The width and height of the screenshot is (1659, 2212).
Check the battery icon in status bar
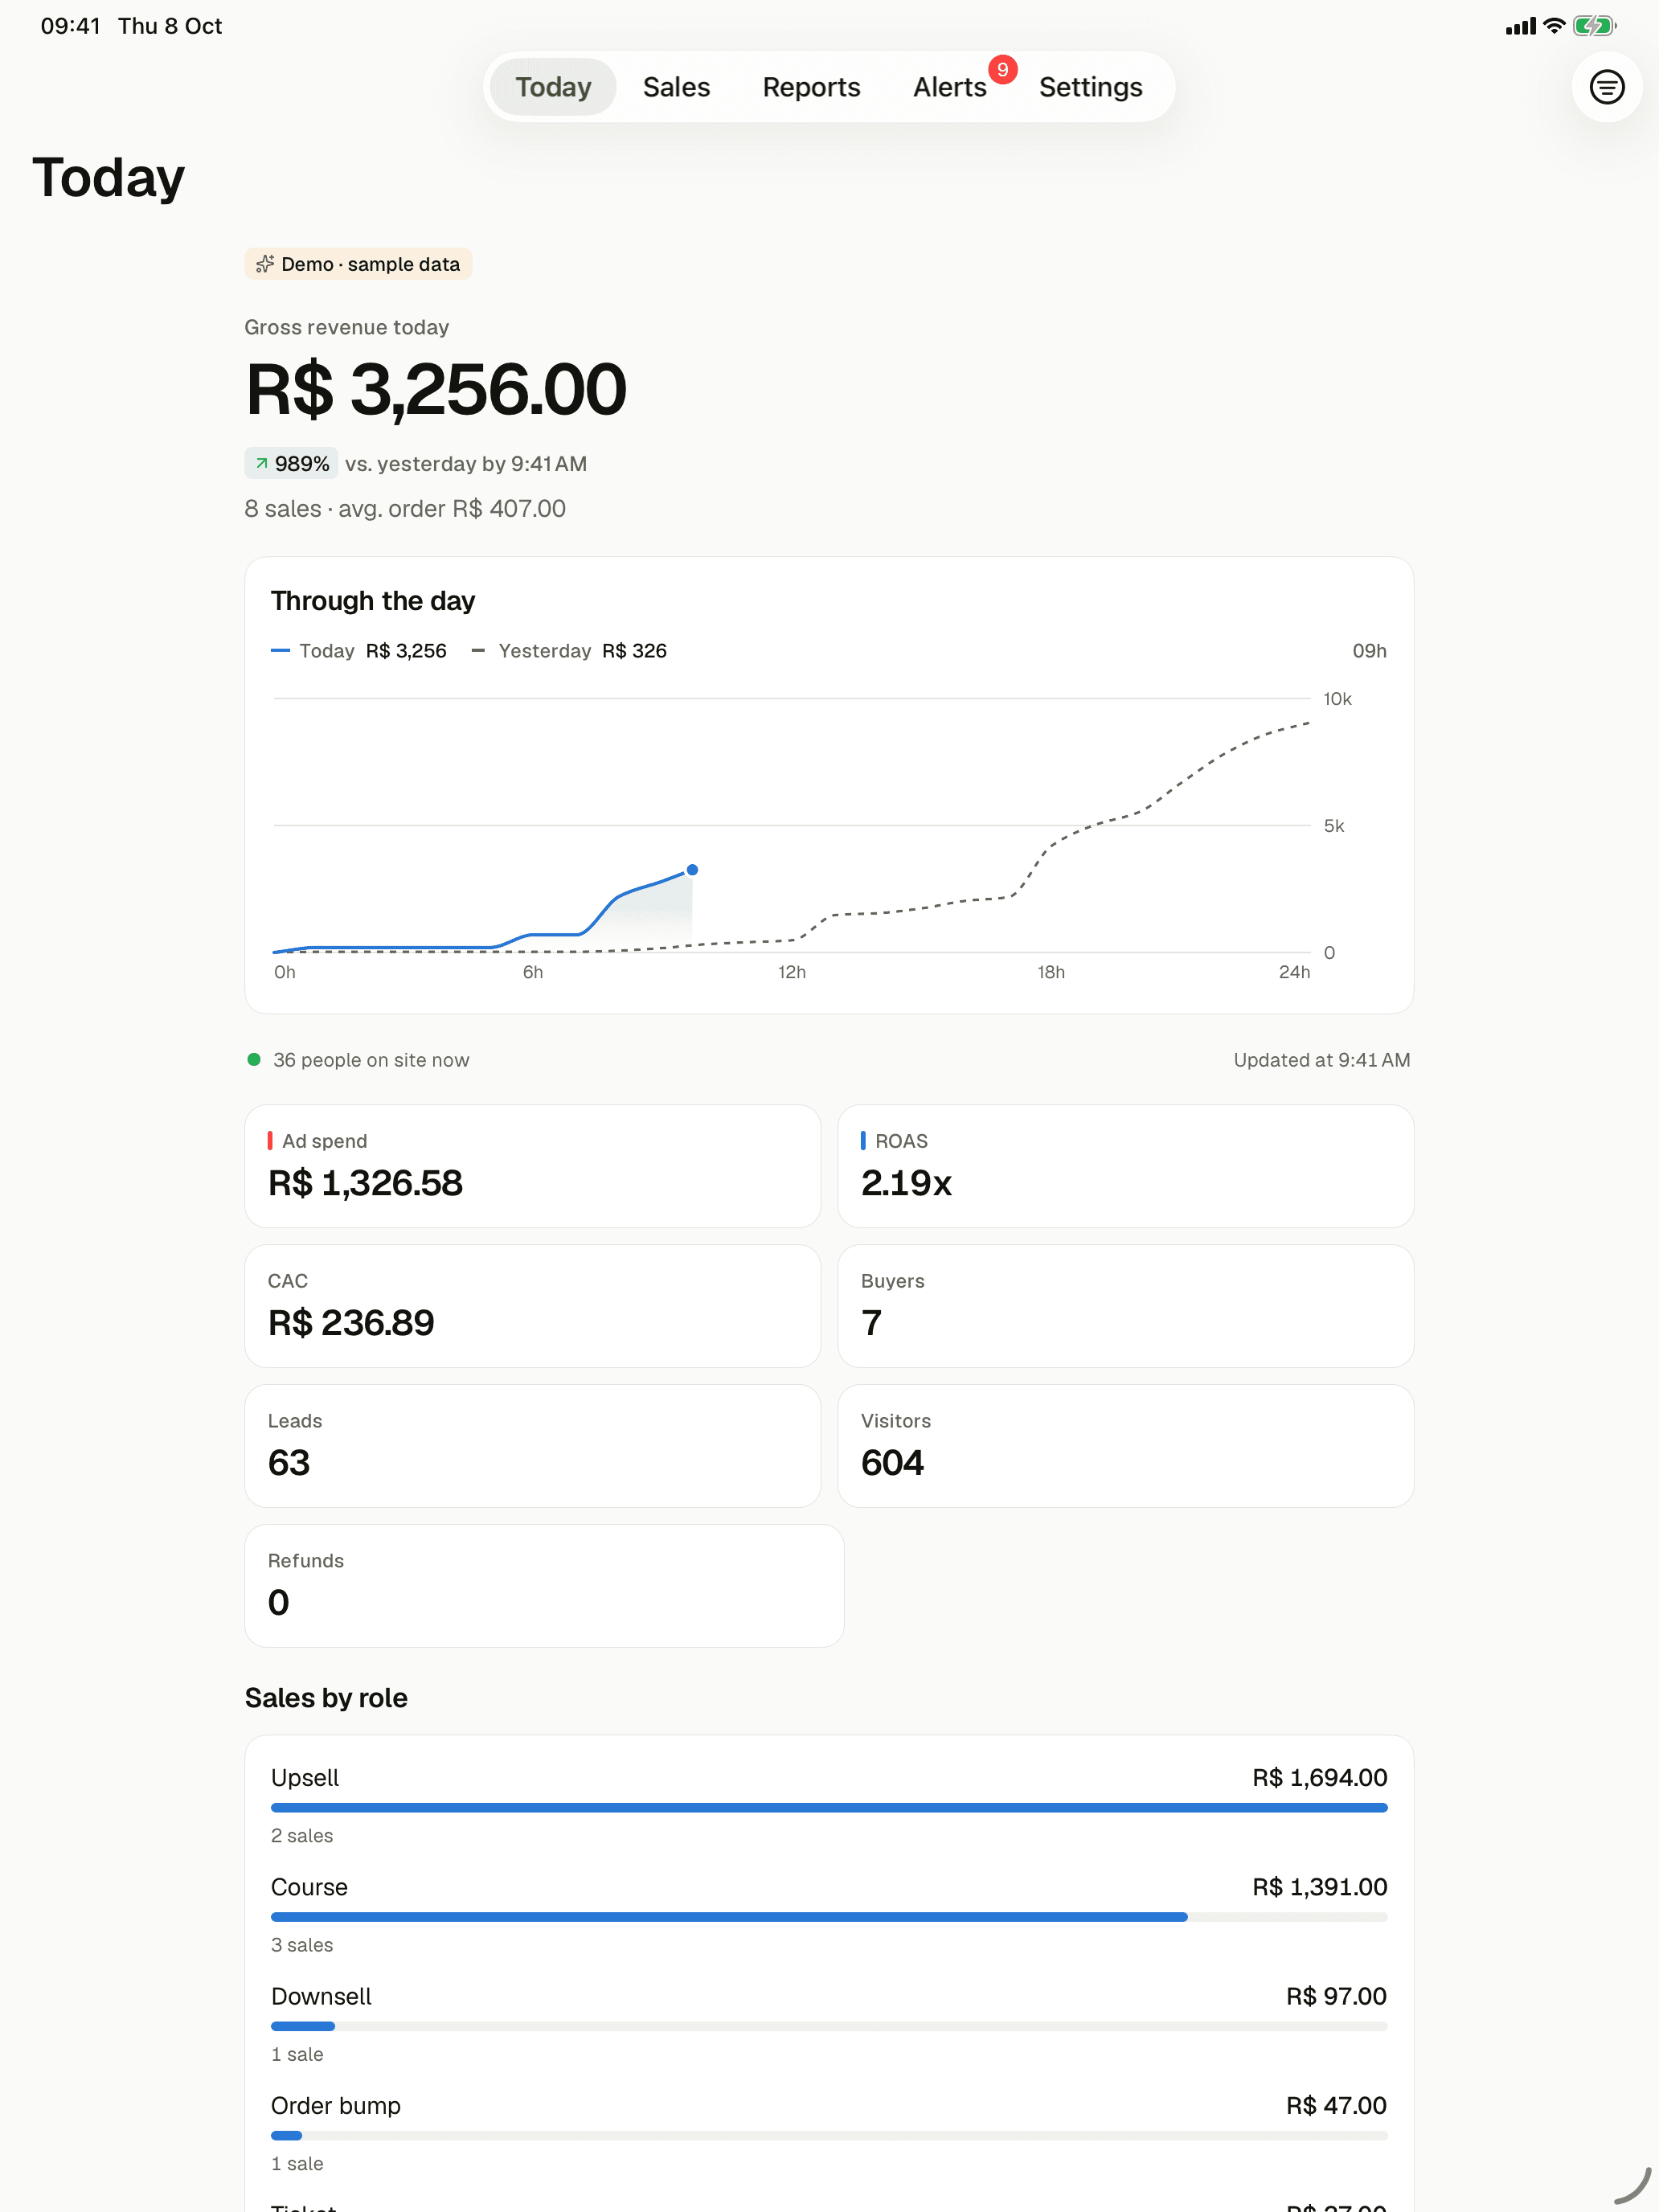point(1594,26)
